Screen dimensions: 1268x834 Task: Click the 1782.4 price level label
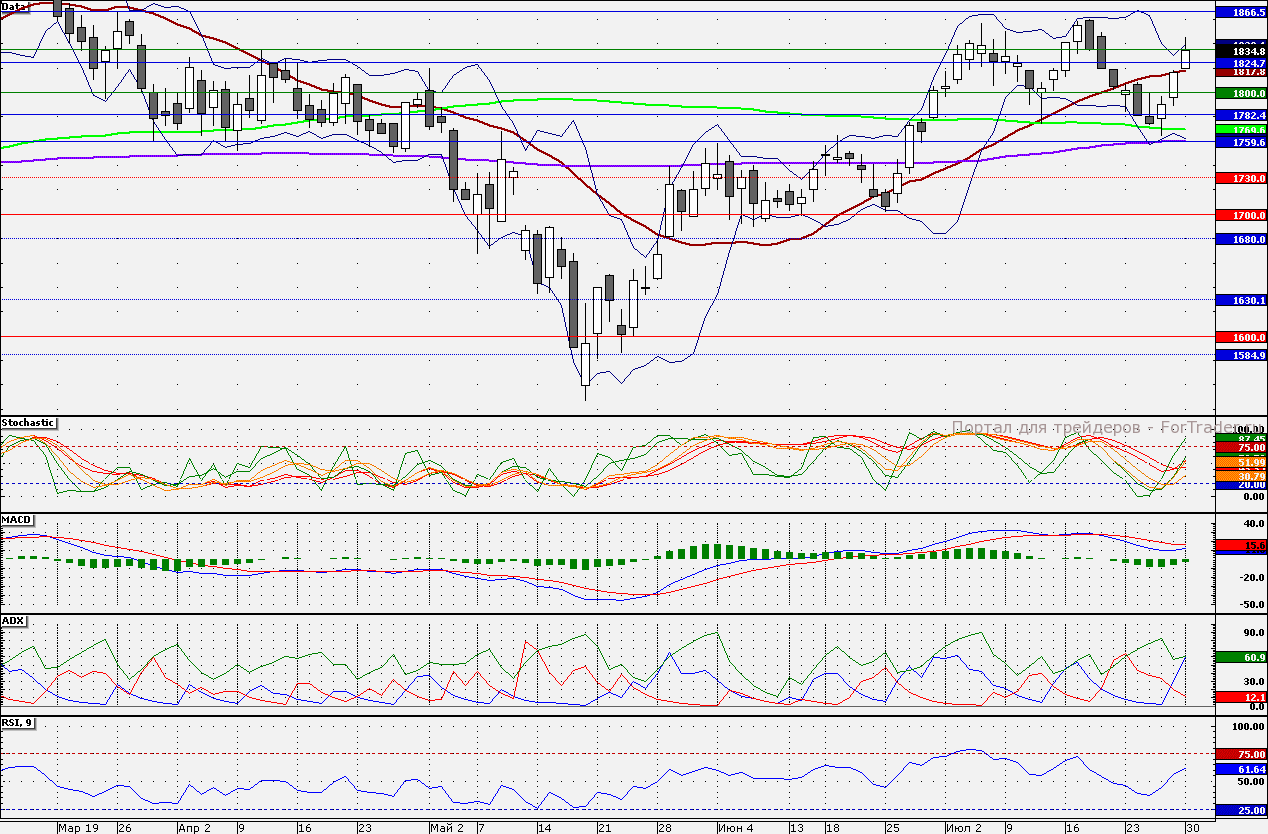pyautogui.click(x=1241, y=115)
